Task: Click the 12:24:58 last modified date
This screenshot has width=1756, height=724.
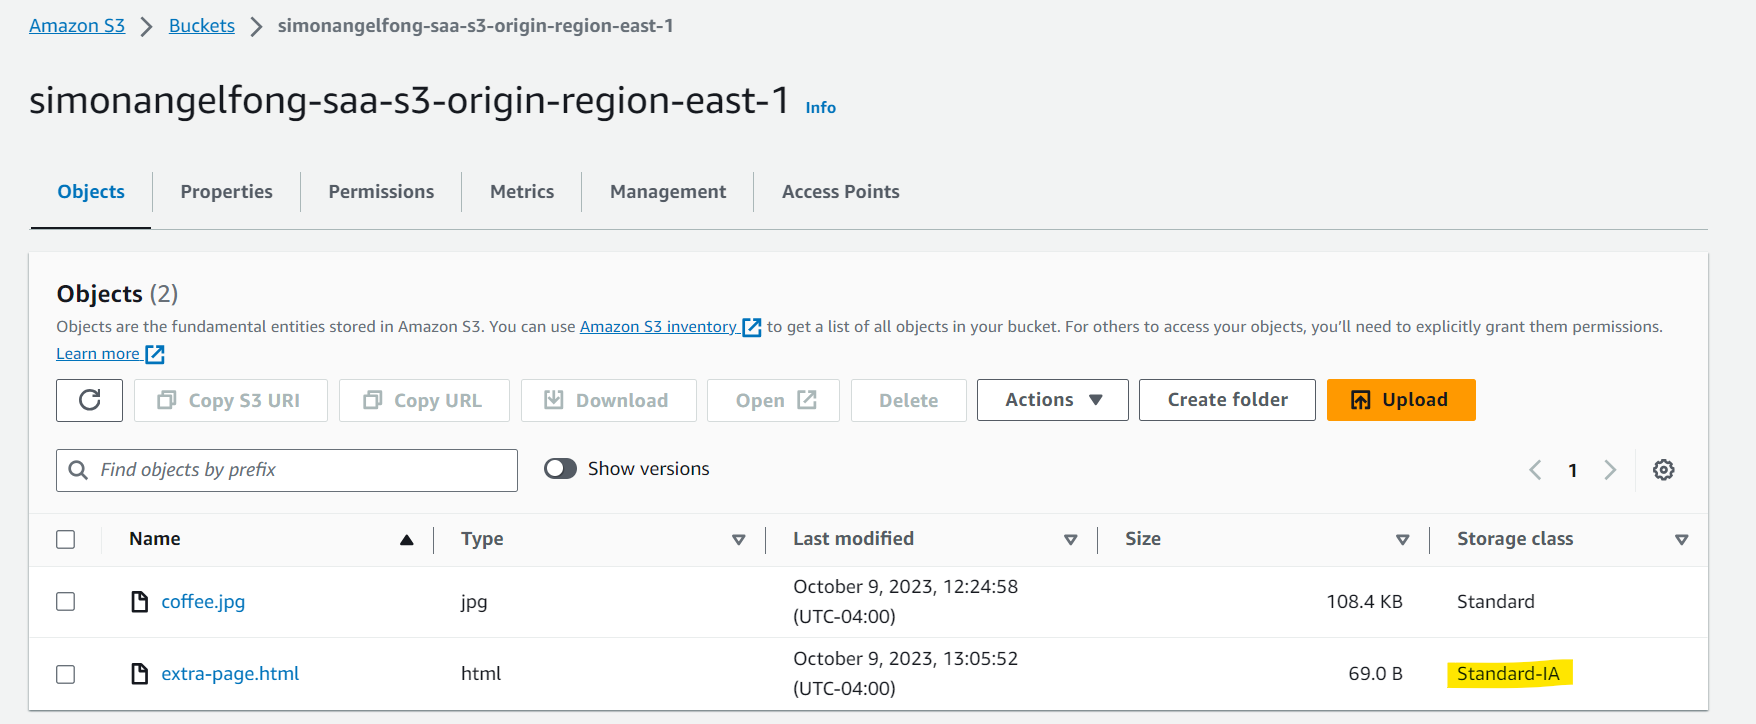Action: [x=905, y=601]
